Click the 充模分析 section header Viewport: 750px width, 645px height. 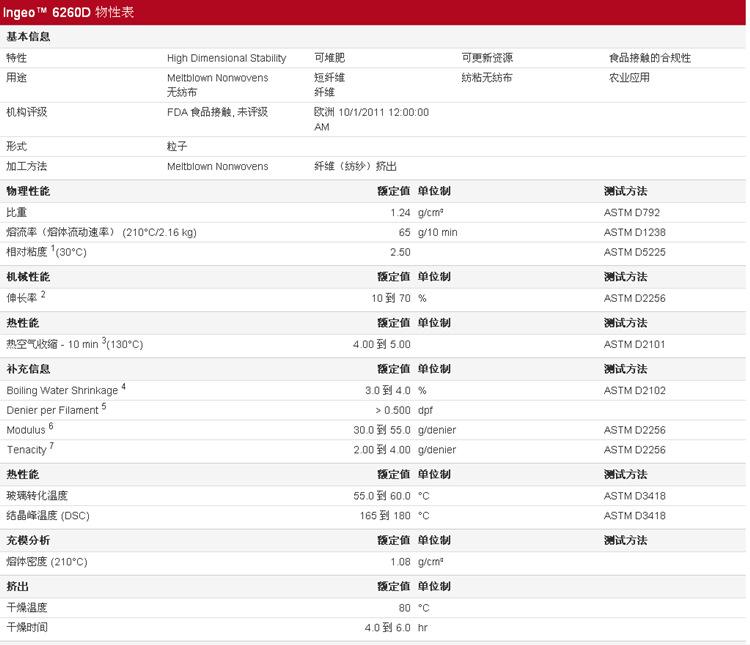(28, 540)
